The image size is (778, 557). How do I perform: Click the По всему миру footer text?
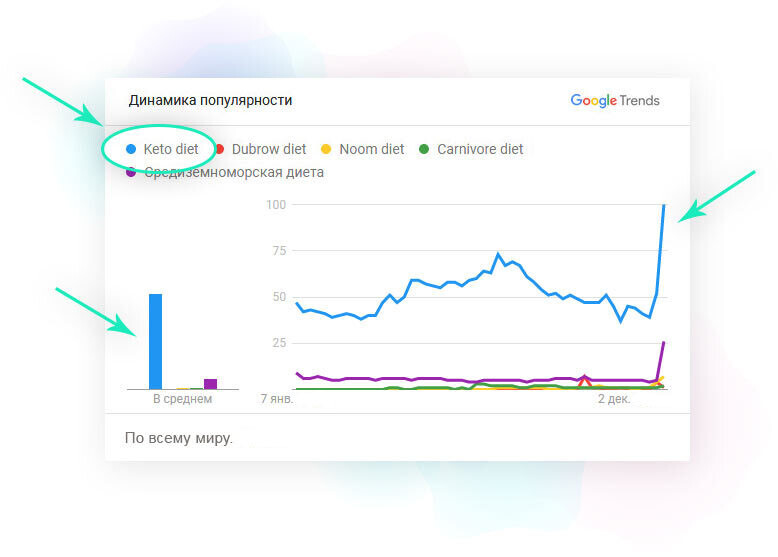(179, 438)
